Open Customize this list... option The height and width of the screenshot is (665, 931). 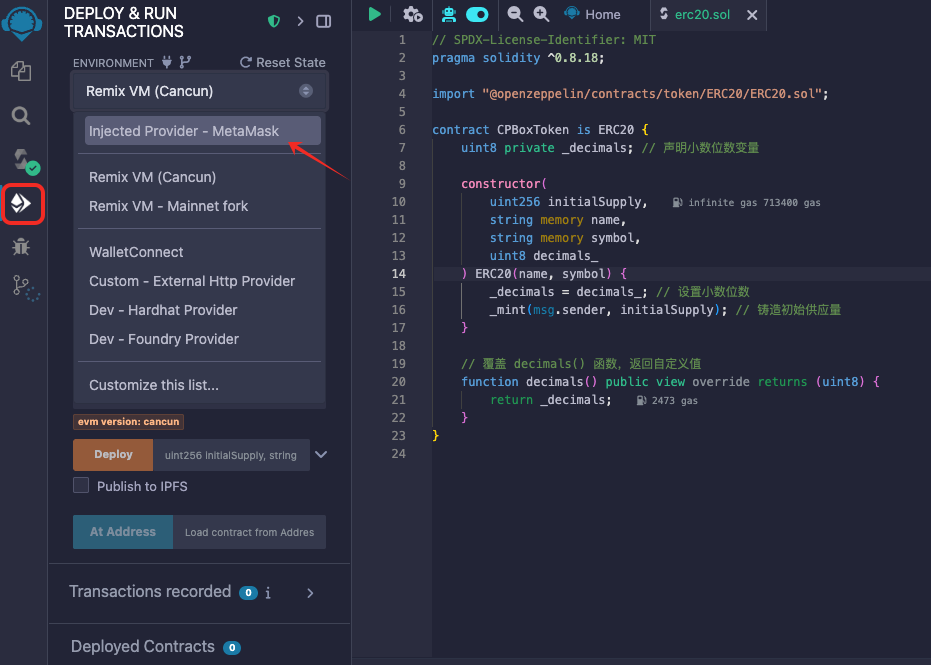pos(154,385)
